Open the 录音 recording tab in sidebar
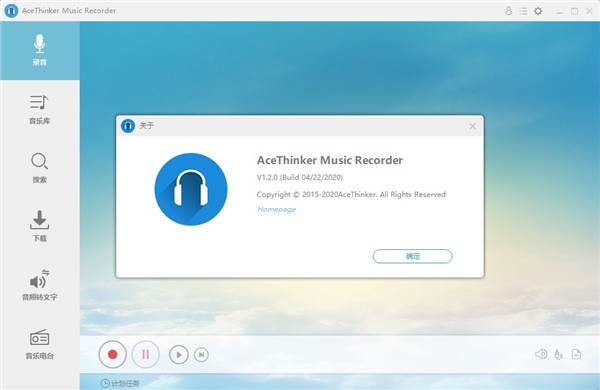Viewport: 600px width, 390px height. pyautogui.click(x=40, y=50)
